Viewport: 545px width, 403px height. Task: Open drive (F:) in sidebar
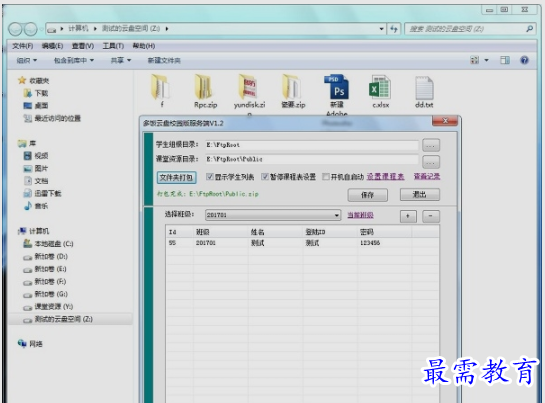point(45,282)
